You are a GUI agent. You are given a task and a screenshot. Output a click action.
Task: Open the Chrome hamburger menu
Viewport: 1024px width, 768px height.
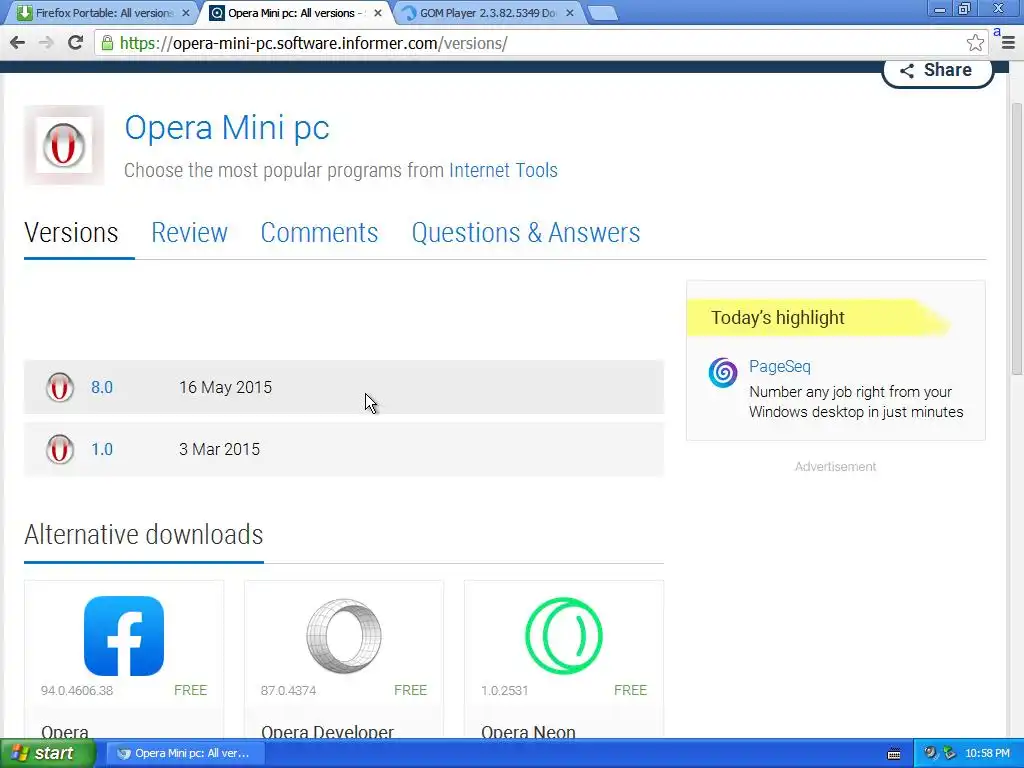[1008, 43]
